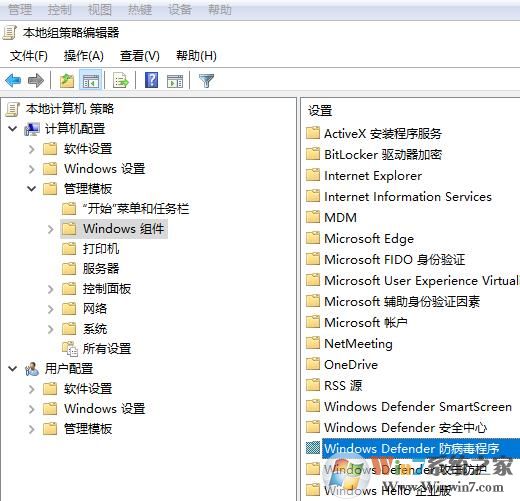Select Windows Defender SmartScreen entry
This screenshot has height=501, width=520.
[x=418, y=406]
